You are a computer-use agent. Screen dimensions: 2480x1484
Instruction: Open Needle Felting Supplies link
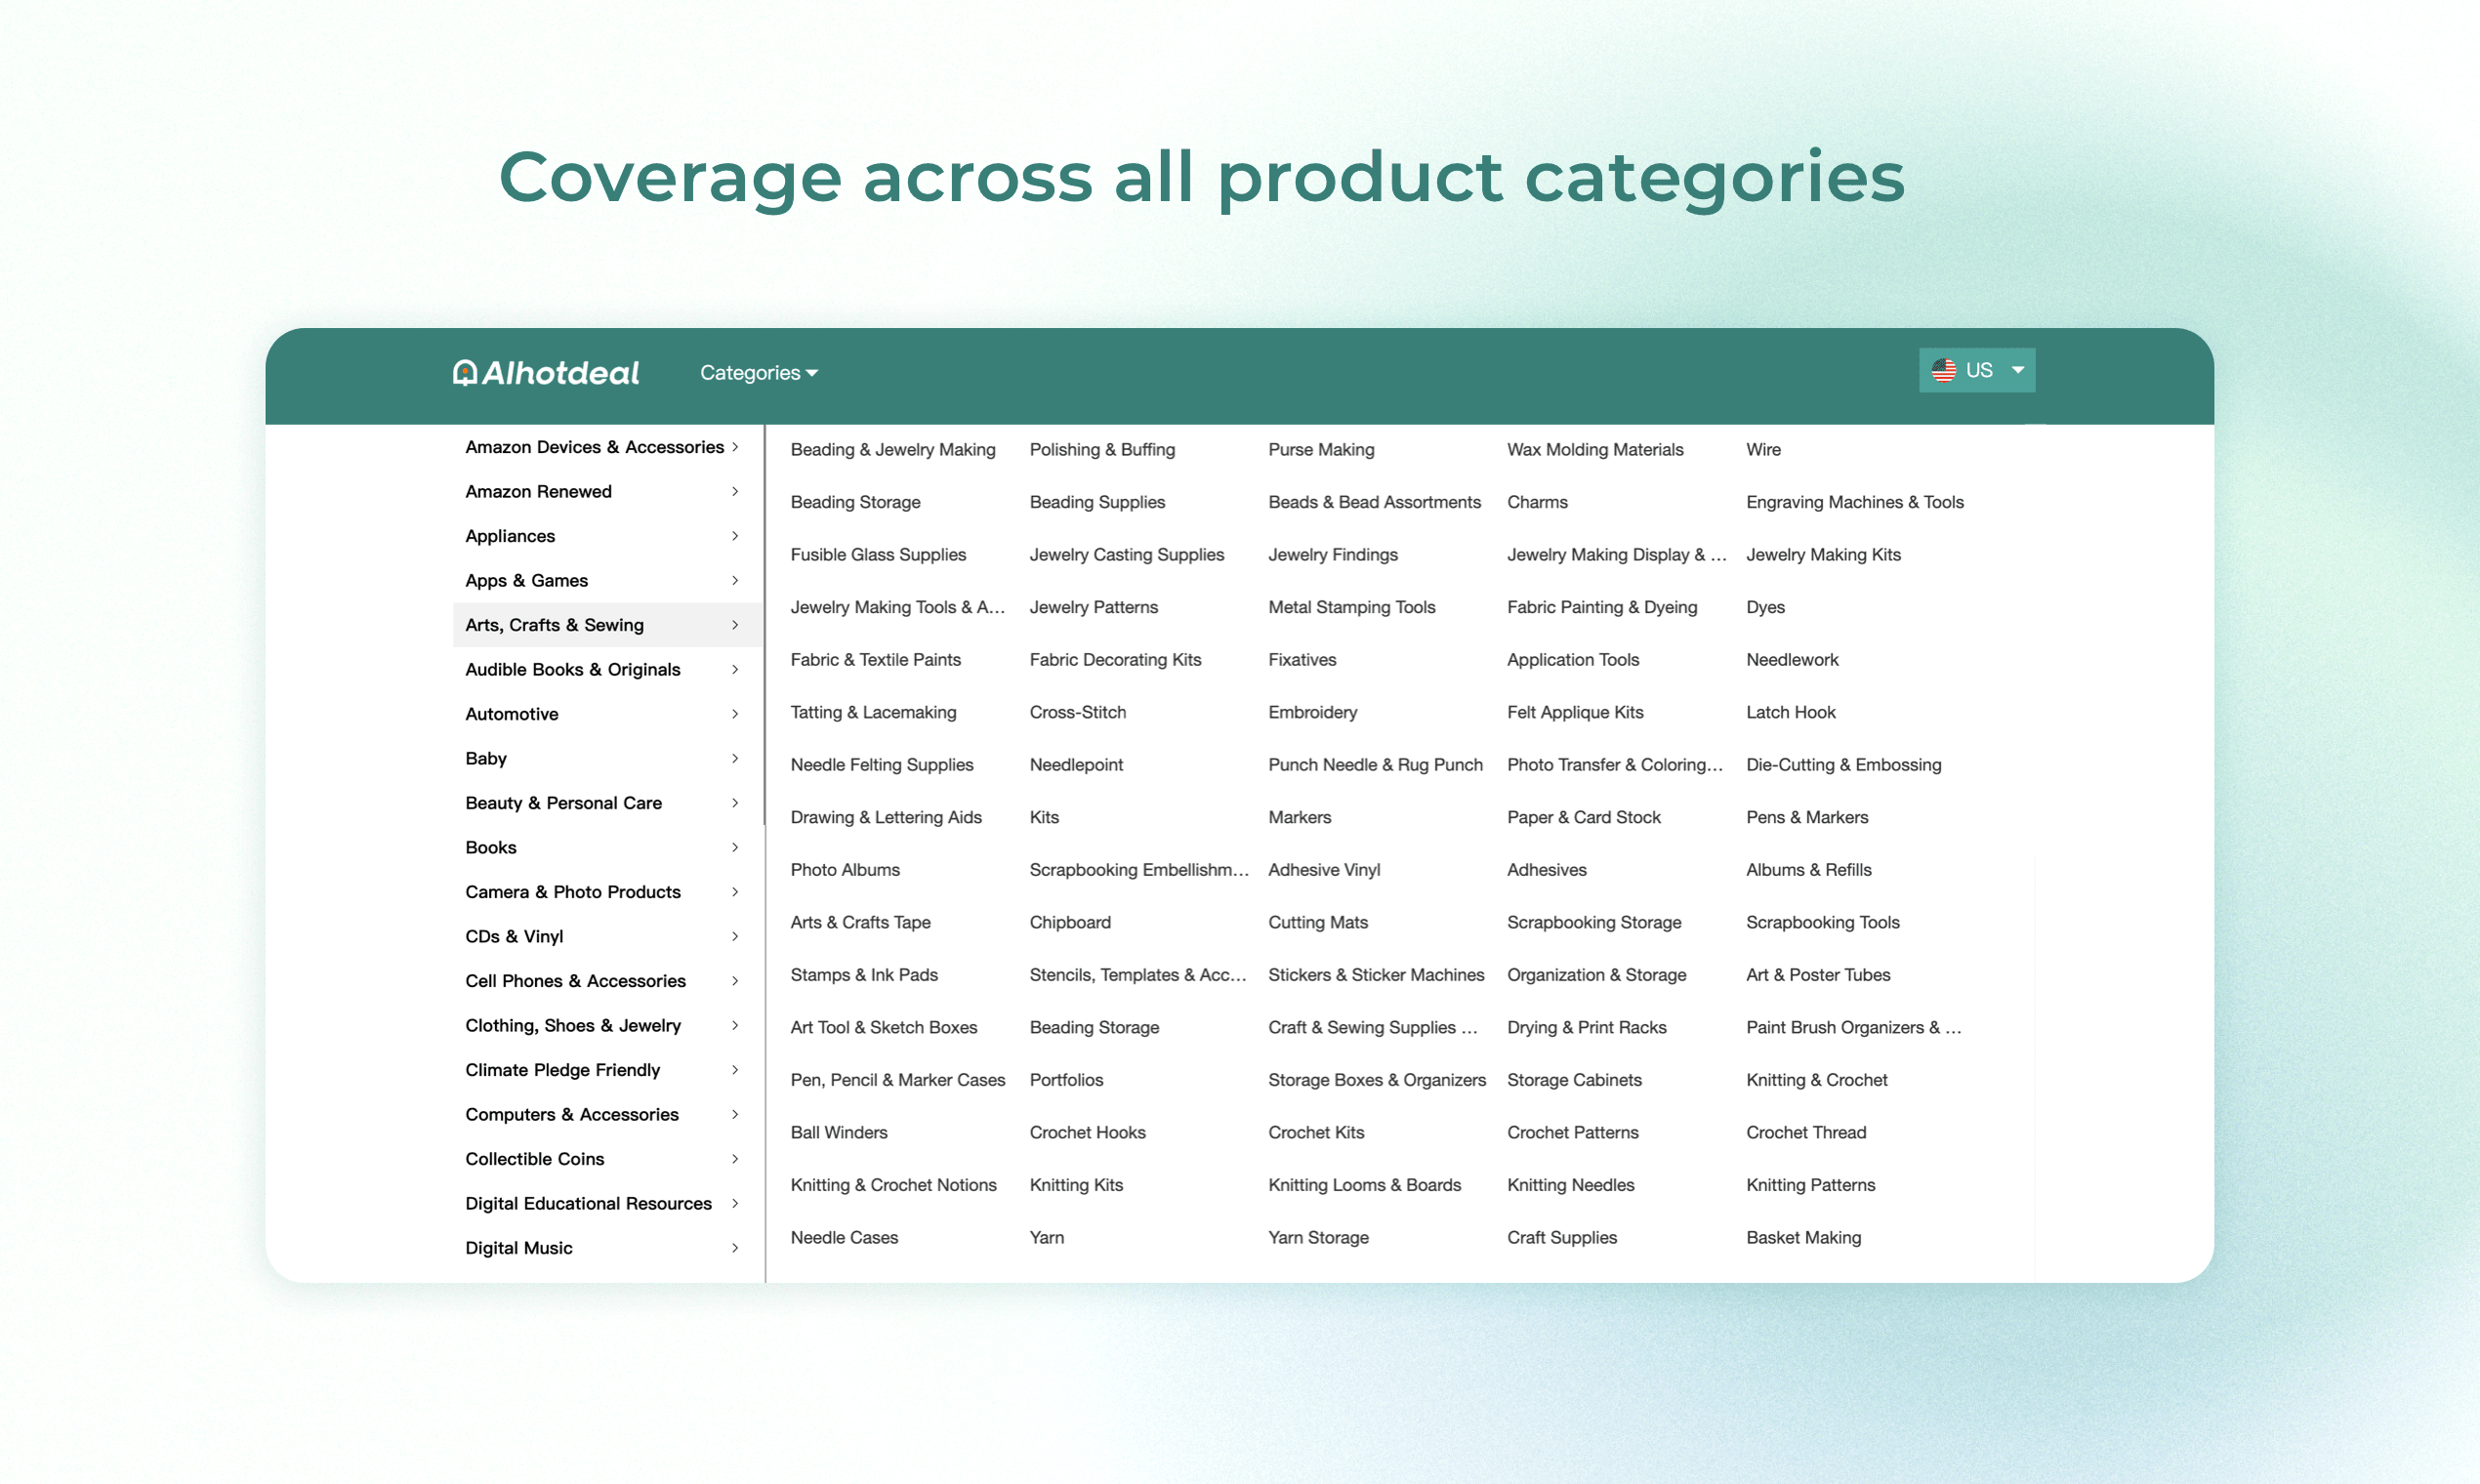click(881, 765)
